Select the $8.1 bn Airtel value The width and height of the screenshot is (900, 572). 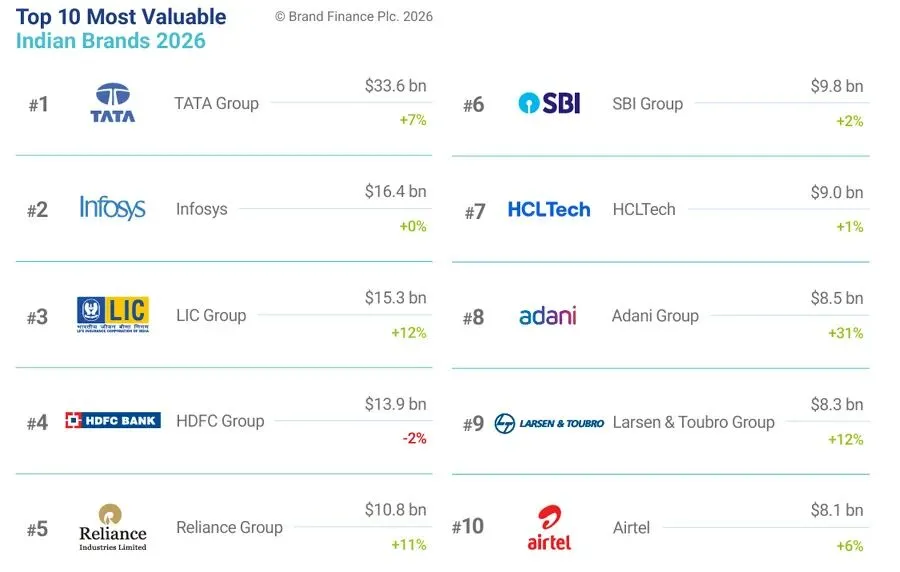pyautogui.click(x=837, y=510)
